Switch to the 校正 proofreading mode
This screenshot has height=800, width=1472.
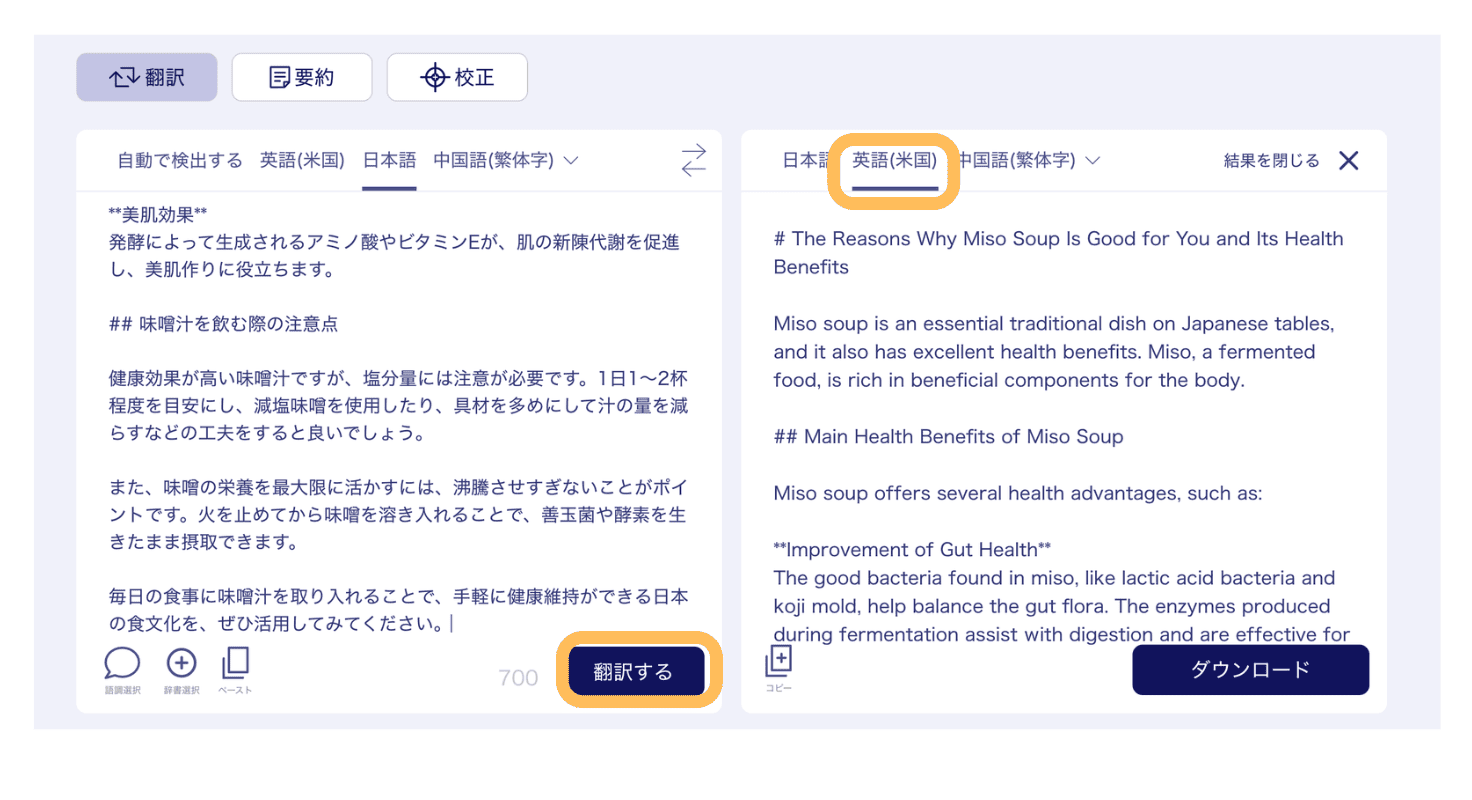(457, 77)
